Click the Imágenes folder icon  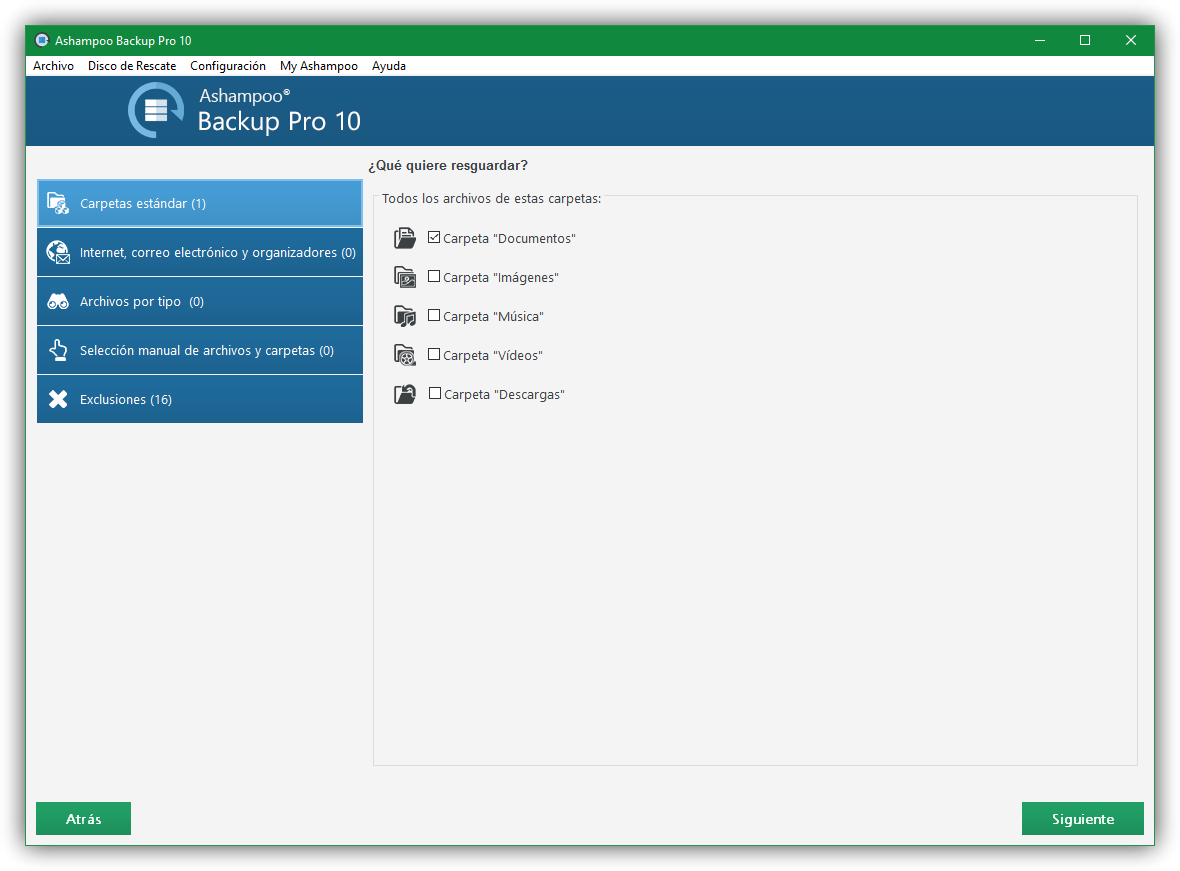coord(405,277)
